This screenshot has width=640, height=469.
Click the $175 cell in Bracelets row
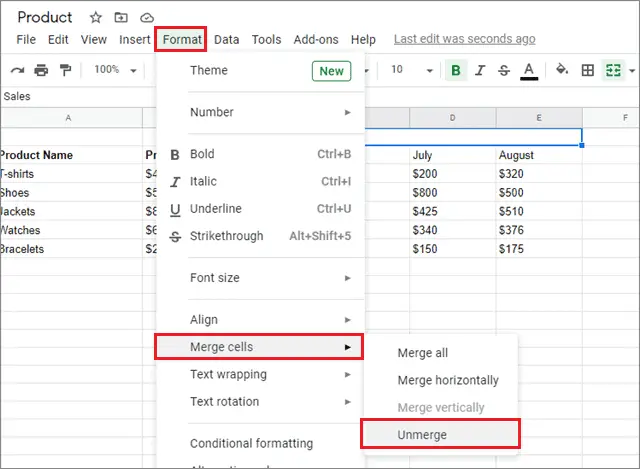[x=539, y=249]
